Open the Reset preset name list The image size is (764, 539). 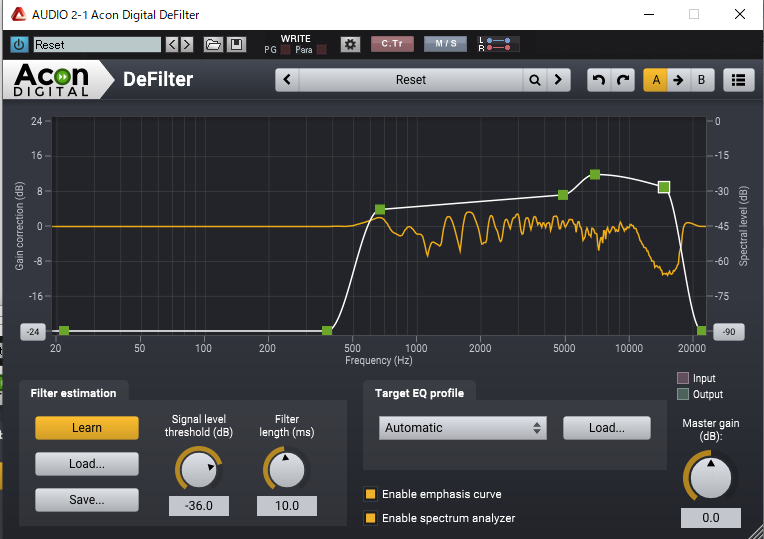411,80
